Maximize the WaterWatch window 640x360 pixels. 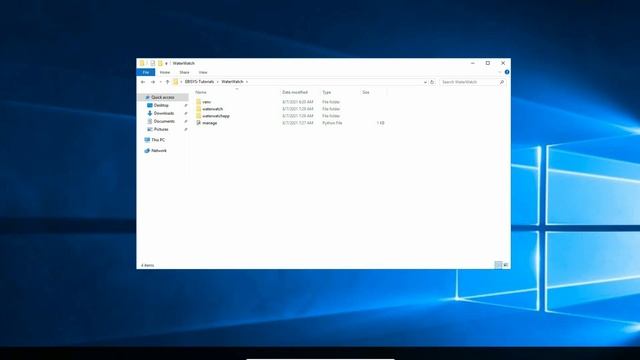[488, 63]
